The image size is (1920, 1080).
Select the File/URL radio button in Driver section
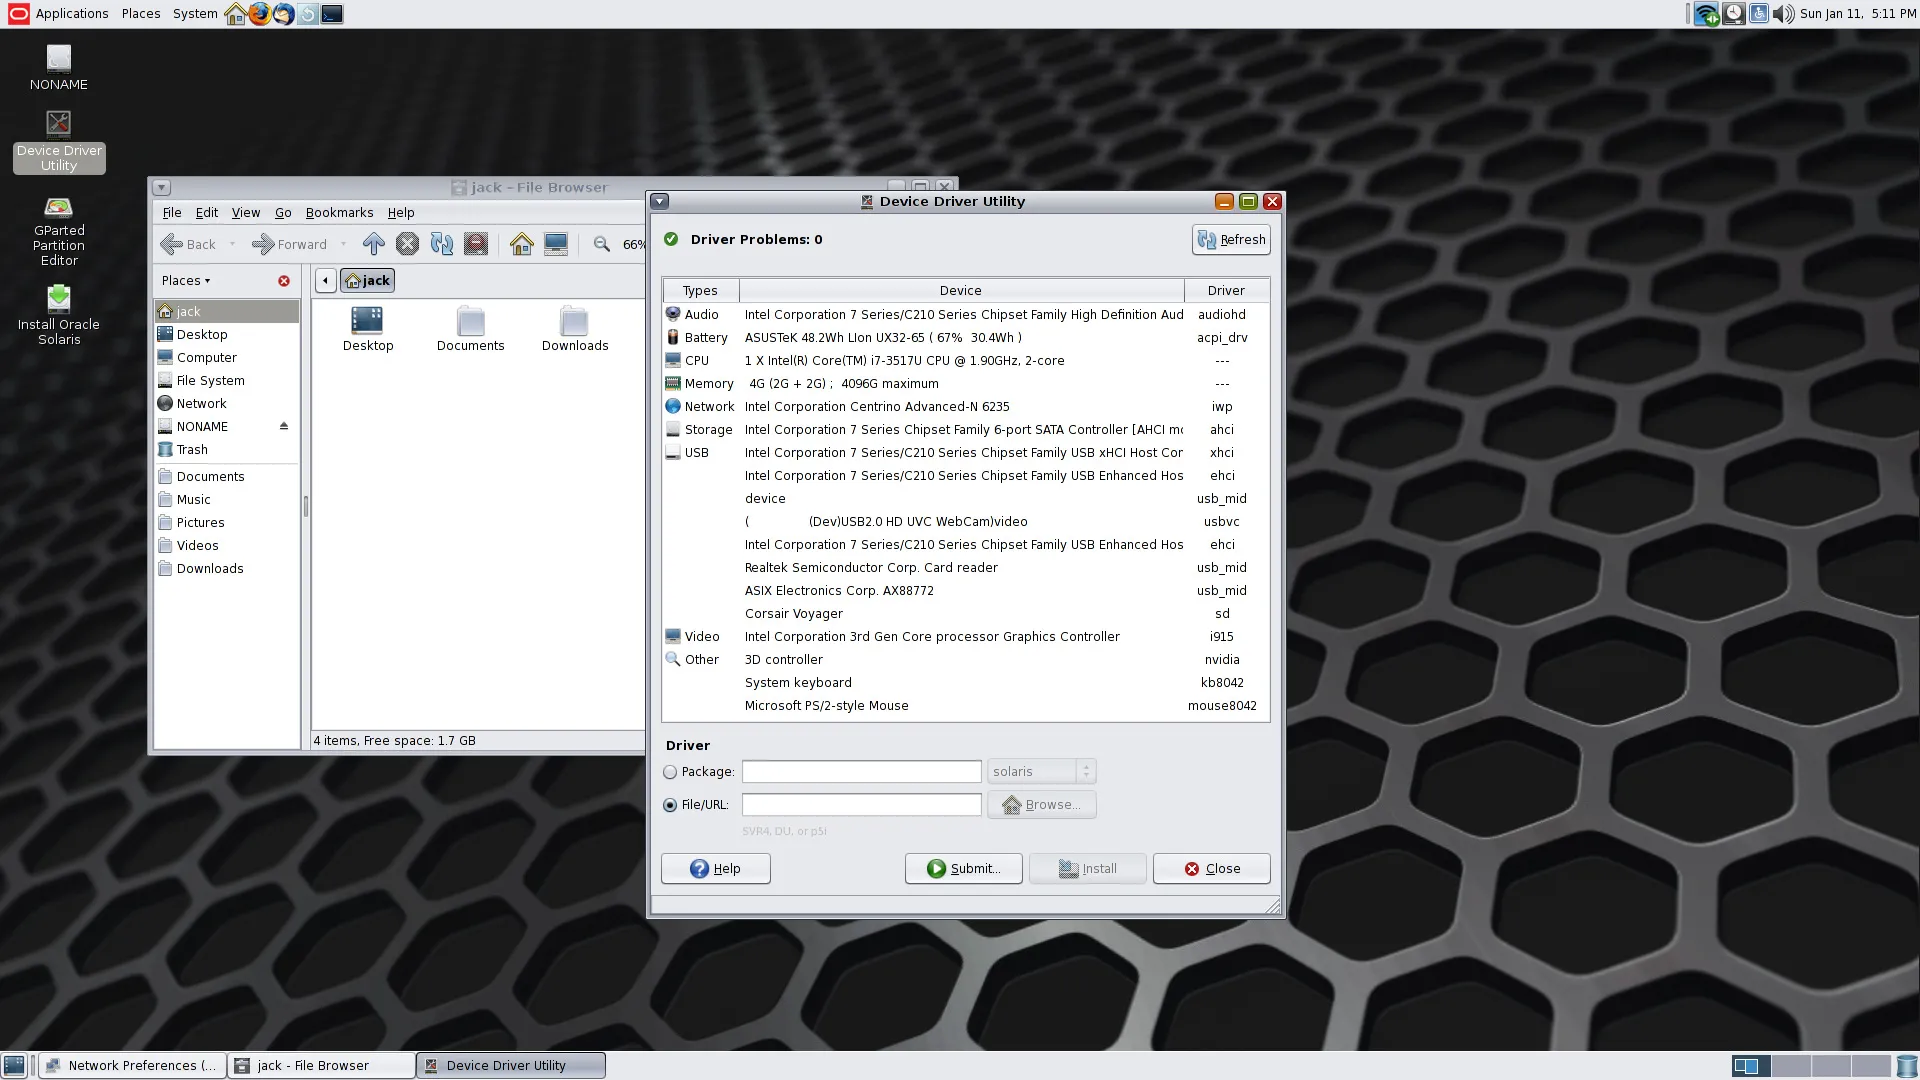pos(670,804)
